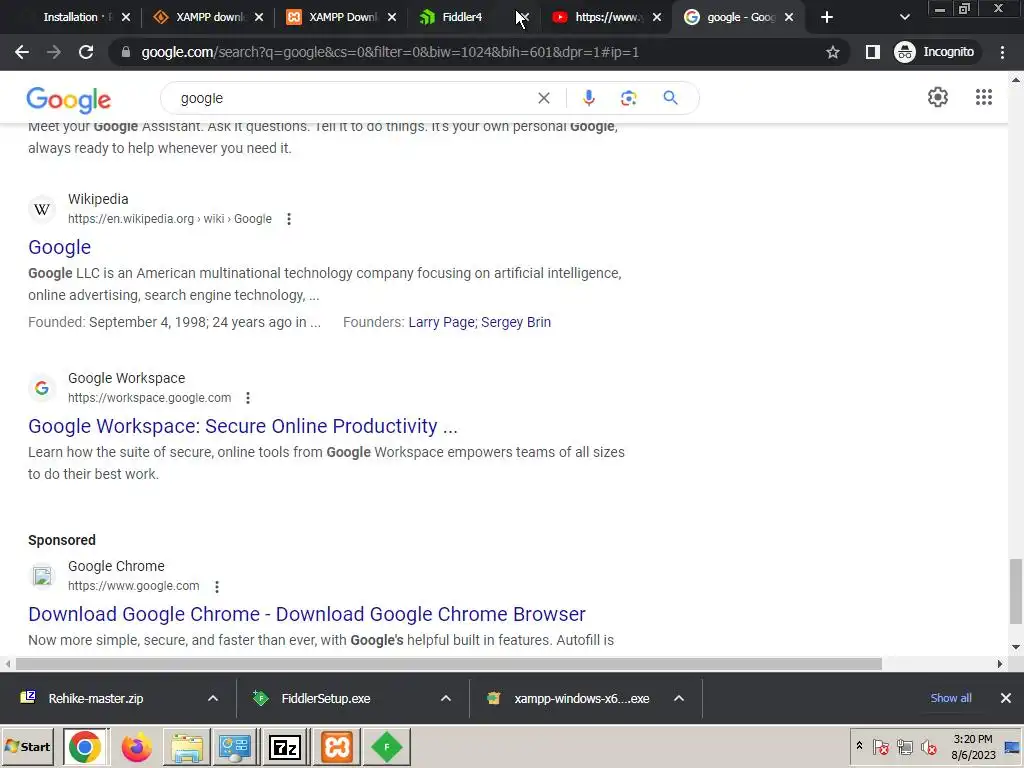Screen dimensions: 1024x768
Task: Open the Control Panel taskbar icon
Action: [x=235, y=746]
